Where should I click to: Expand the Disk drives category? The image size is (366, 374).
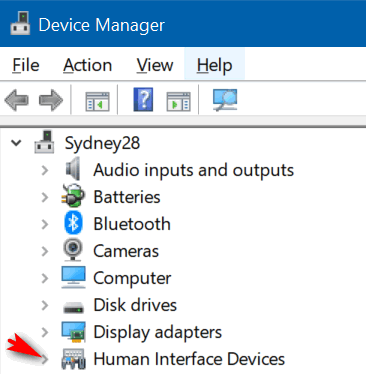pos(45,305)
